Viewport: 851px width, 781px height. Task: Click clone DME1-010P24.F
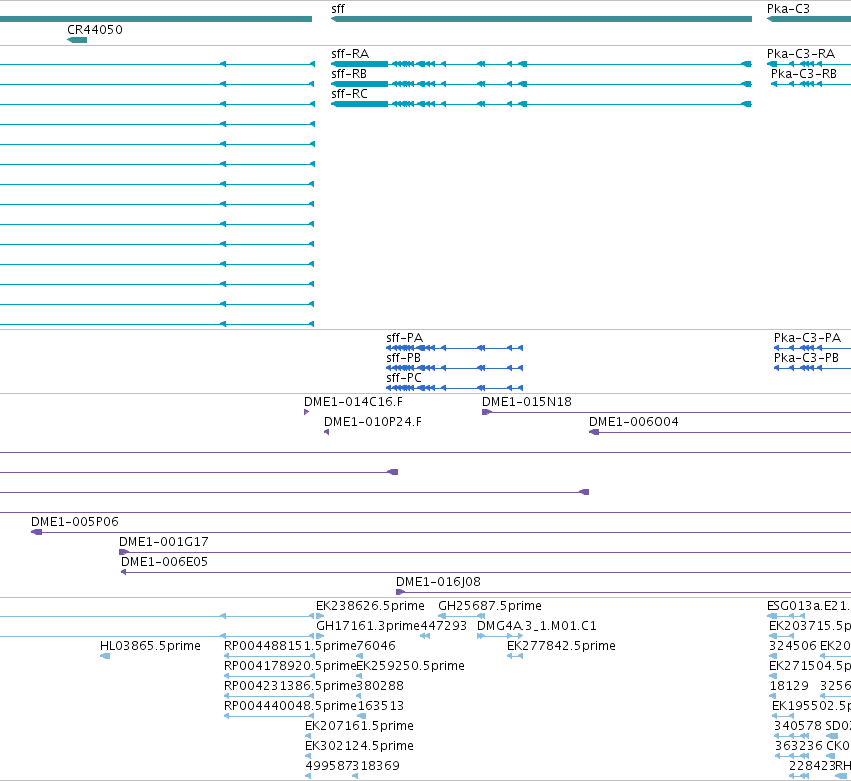327,432
